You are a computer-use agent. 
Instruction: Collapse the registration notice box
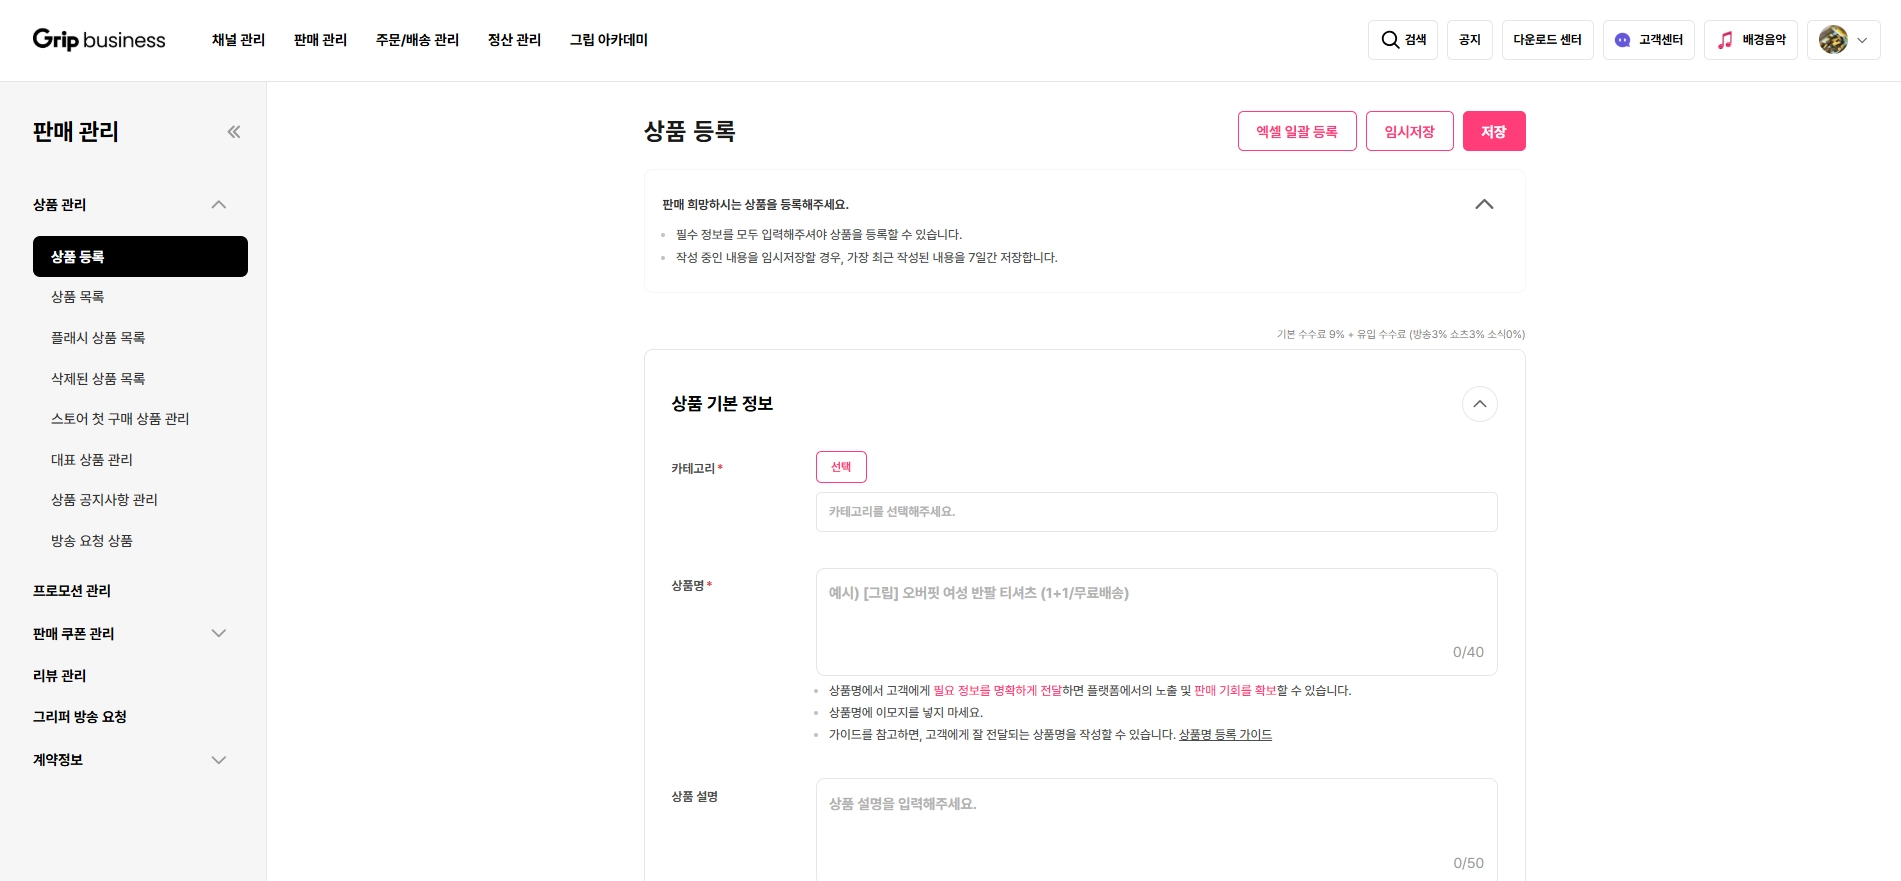[1484, 204]
